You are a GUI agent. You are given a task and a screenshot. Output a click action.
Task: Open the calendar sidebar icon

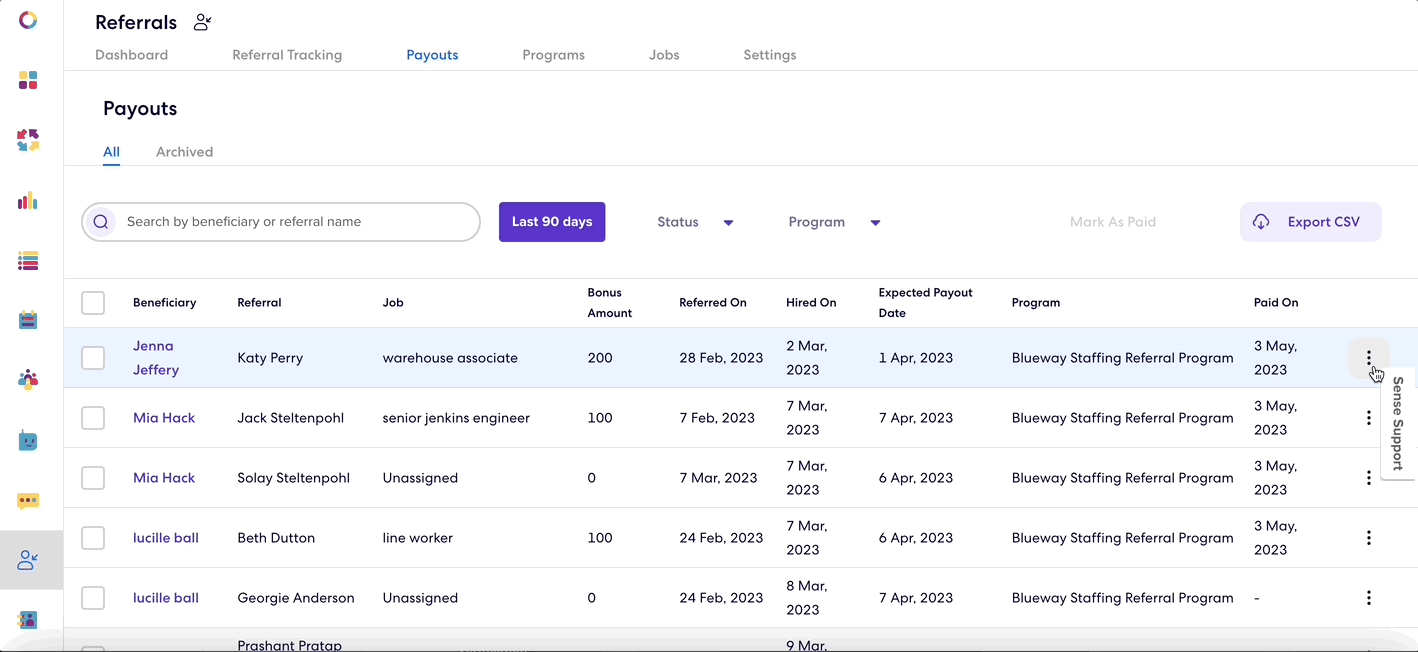tap(28, 320)
